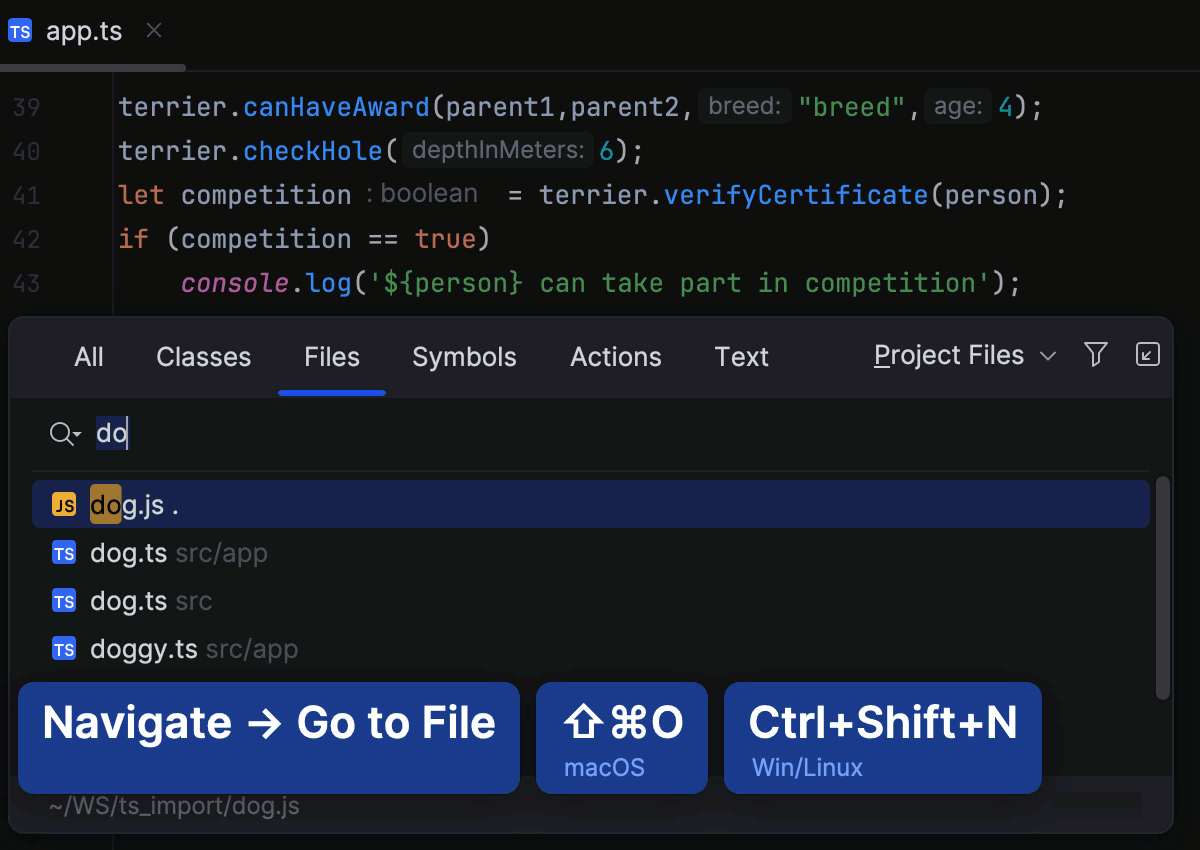Image resolution: width=1200 pixels, height=850 pixels.
Task: Switch to the Text search tab
Action: point(741,357)
